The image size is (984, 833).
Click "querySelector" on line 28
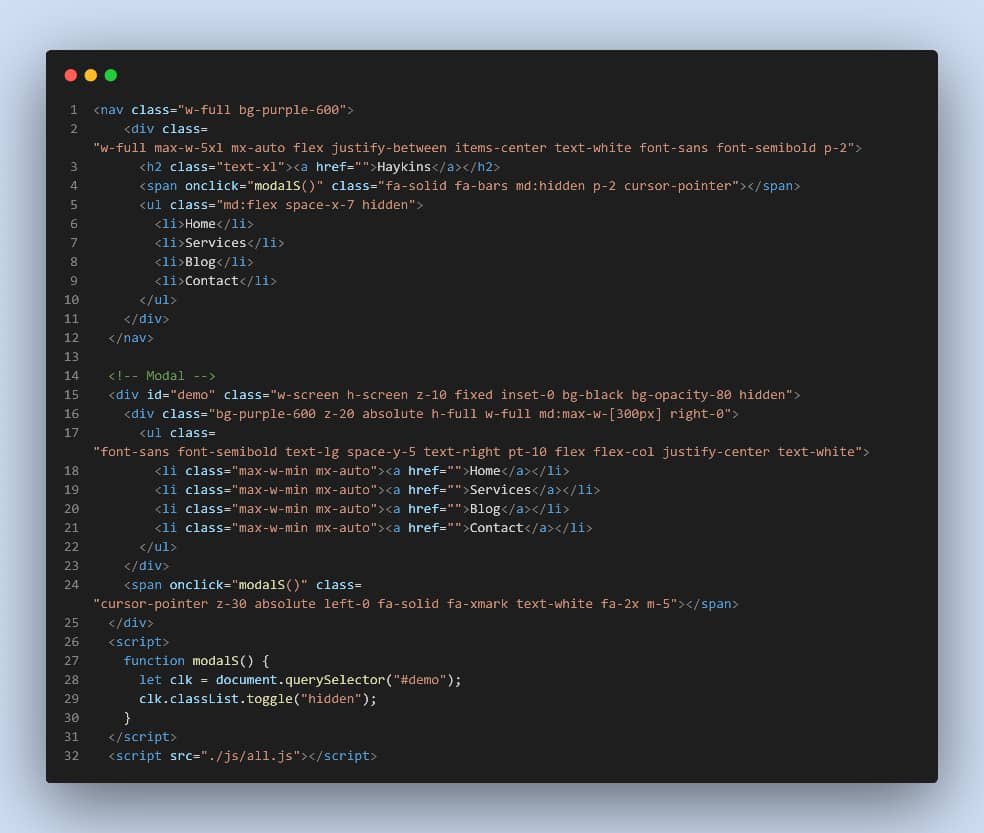(x=334, y=680)
